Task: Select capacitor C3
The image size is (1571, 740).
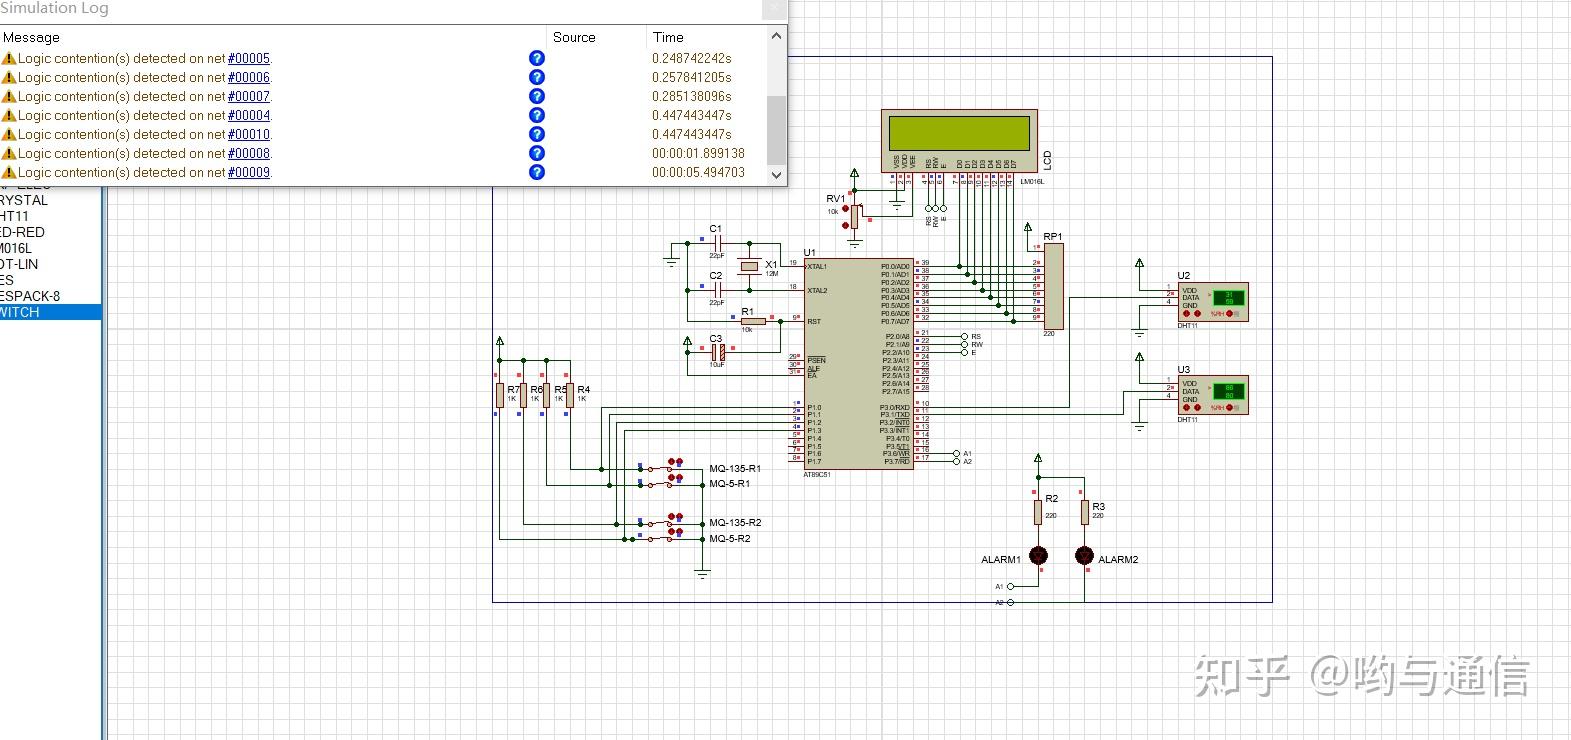Action: tap(717, 353)
